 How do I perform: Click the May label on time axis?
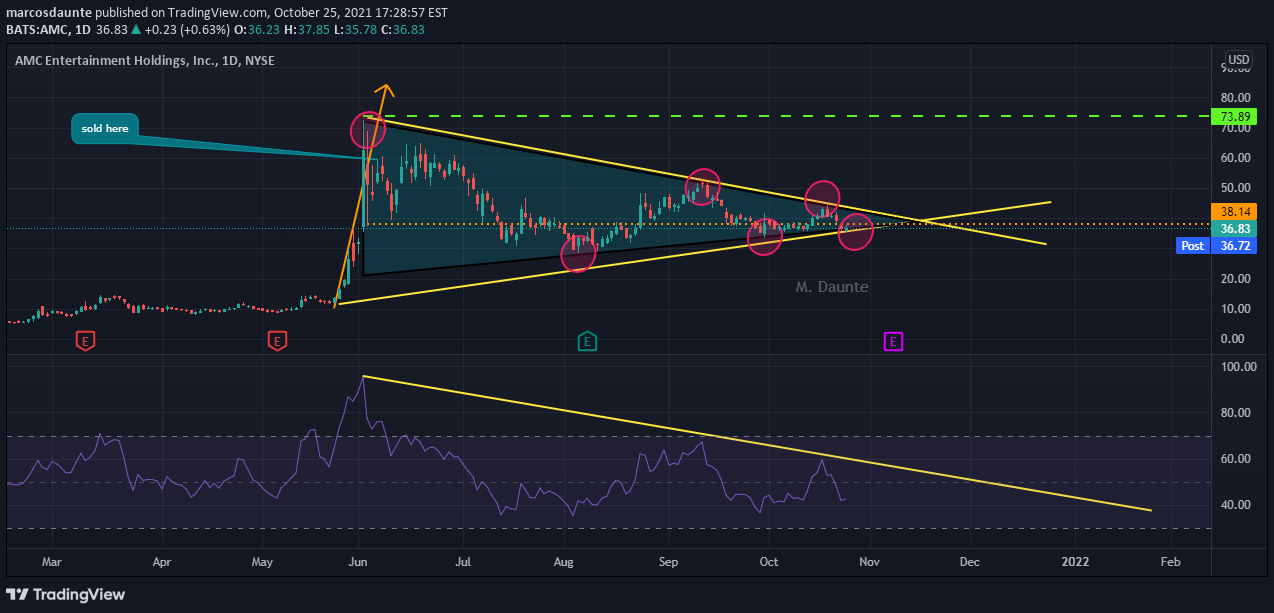pyautogui.click(x=262, y=562)
